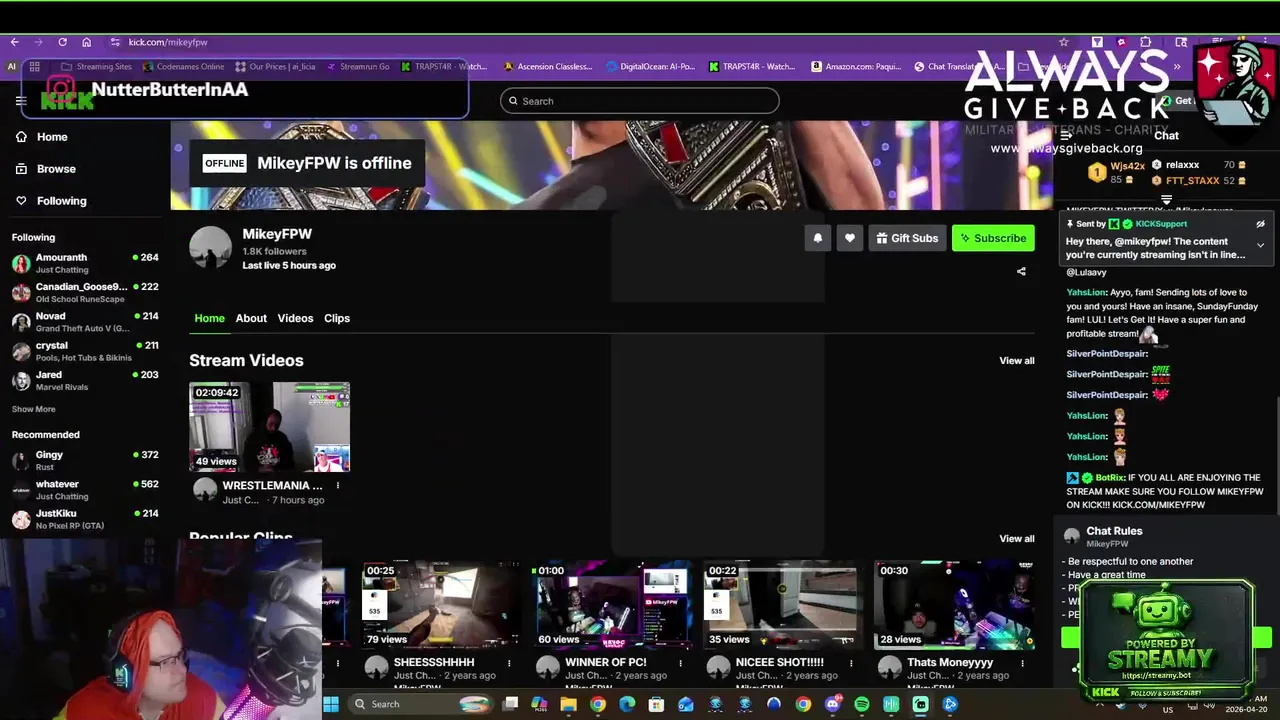Toggle follow with the heart icon
1280x720 pixels.
coord(850,238)
